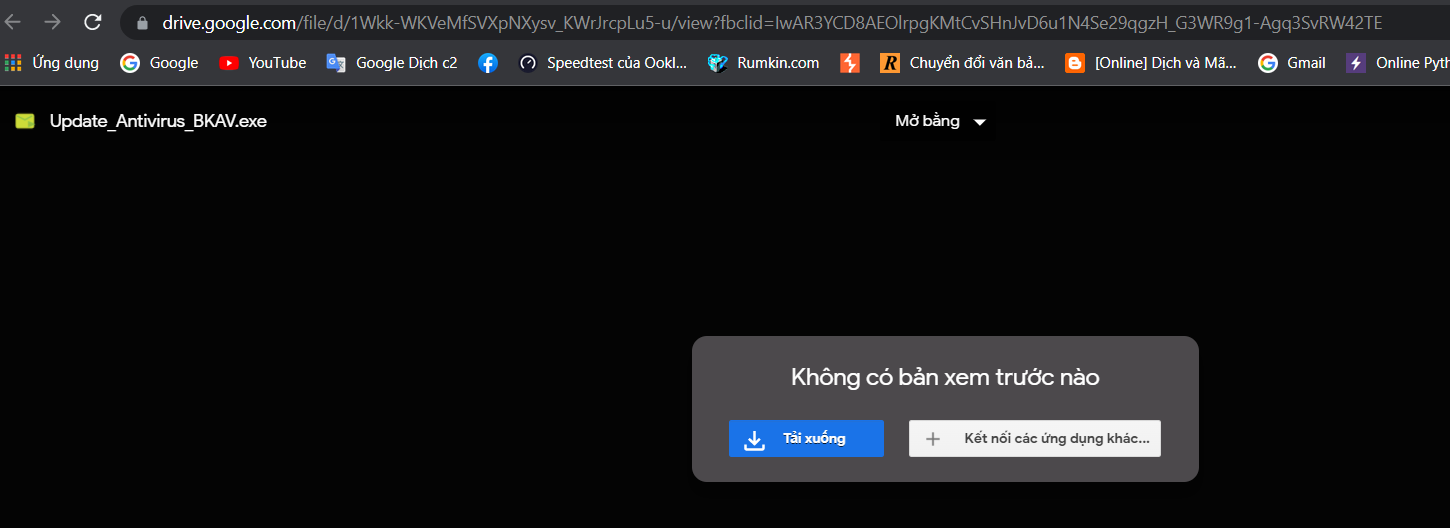Viewport: 1450px width, 528px height.
Task: Click the drive.google.com URL in address bar
Action: [x=773, y=22]
